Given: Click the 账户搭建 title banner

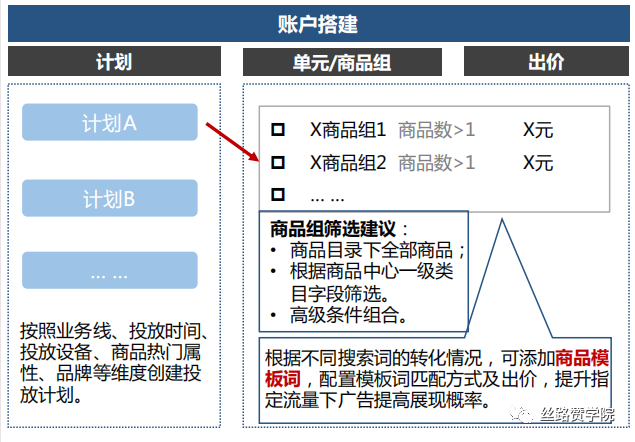Looking at the screenshot, I should [x=319, y=23].
